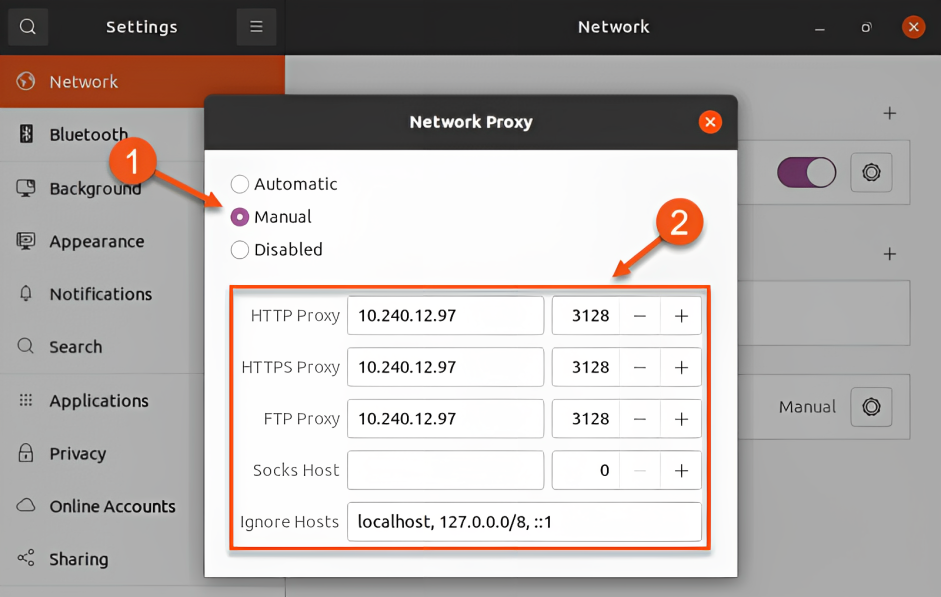
Task: Select the Disabled proxy radio button
Action: [239, 250]
